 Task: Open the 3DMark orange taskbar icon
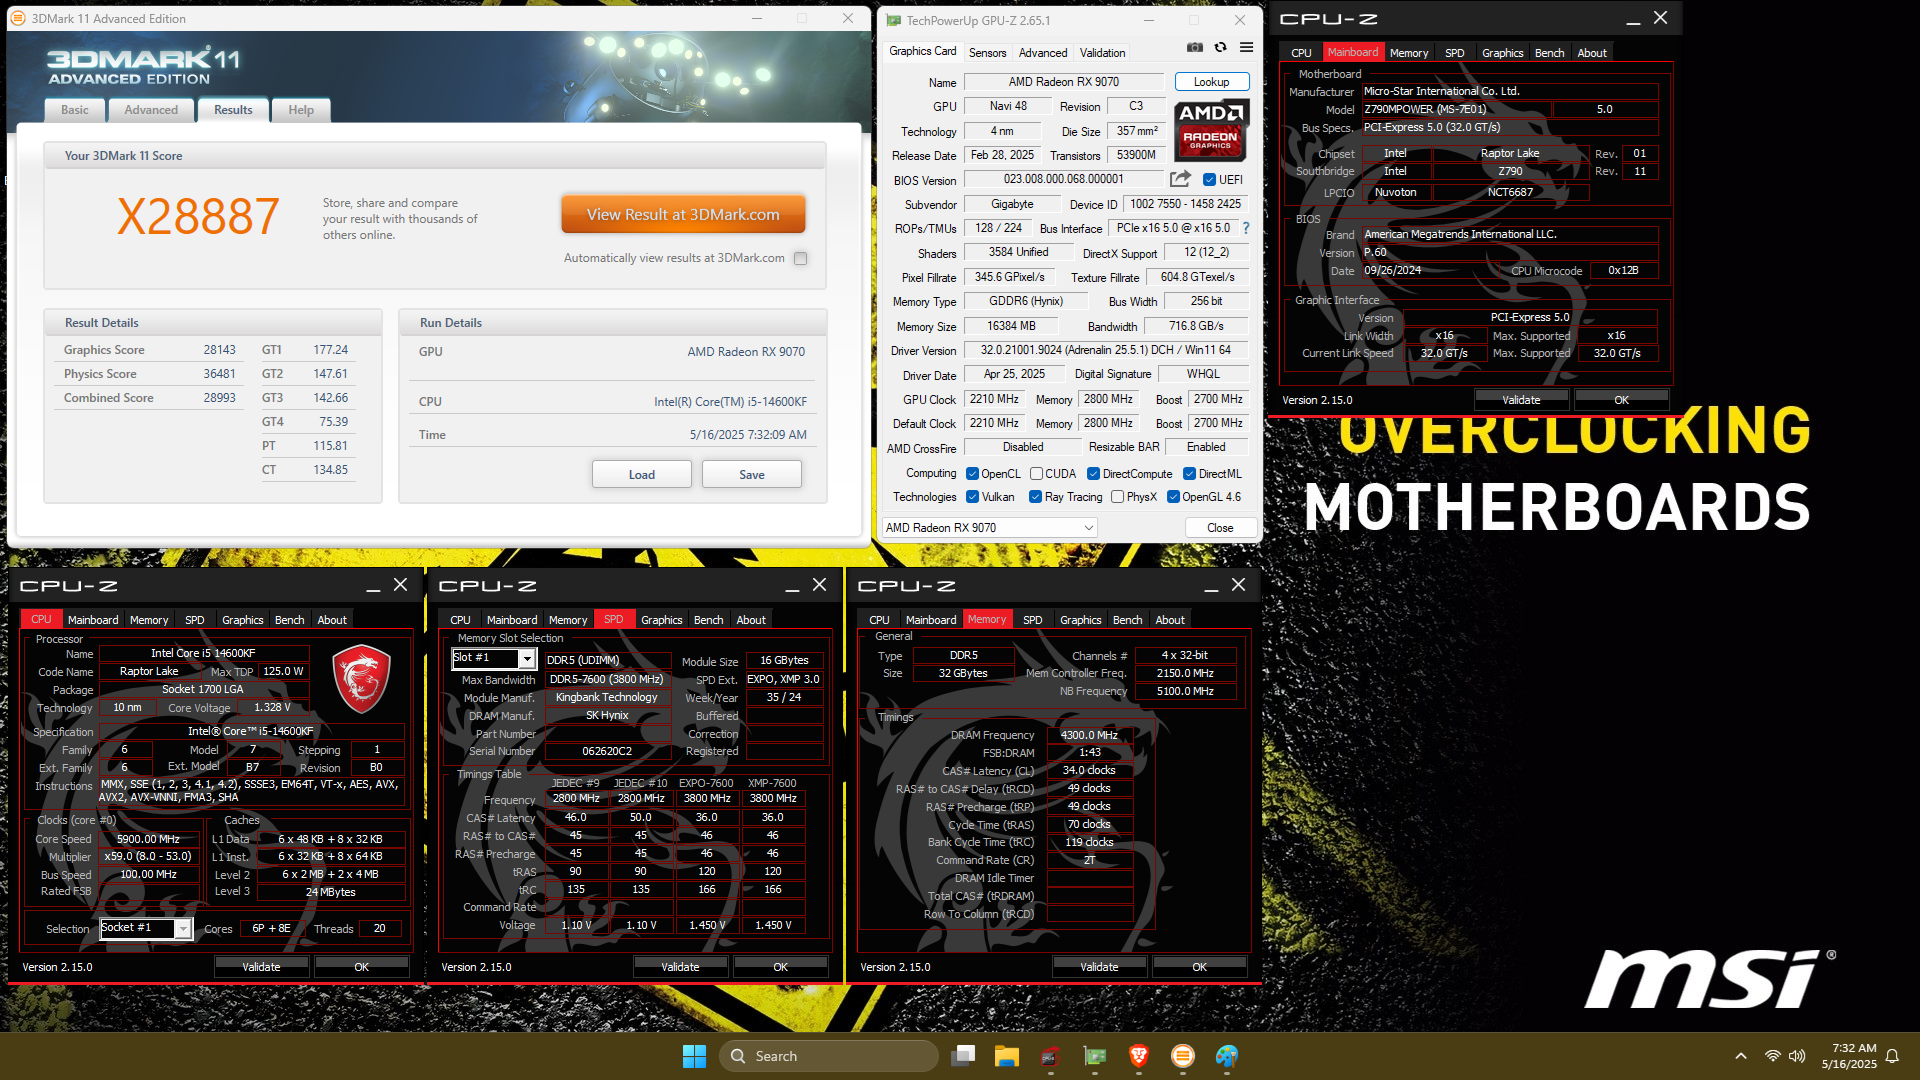(x=1183, y=1056)
